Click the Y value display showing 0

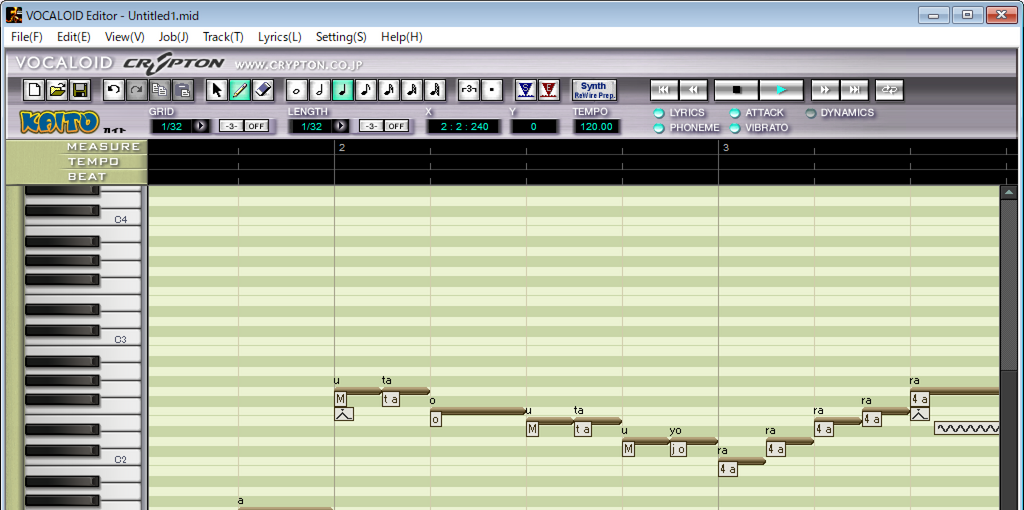[x=534, y=127]
